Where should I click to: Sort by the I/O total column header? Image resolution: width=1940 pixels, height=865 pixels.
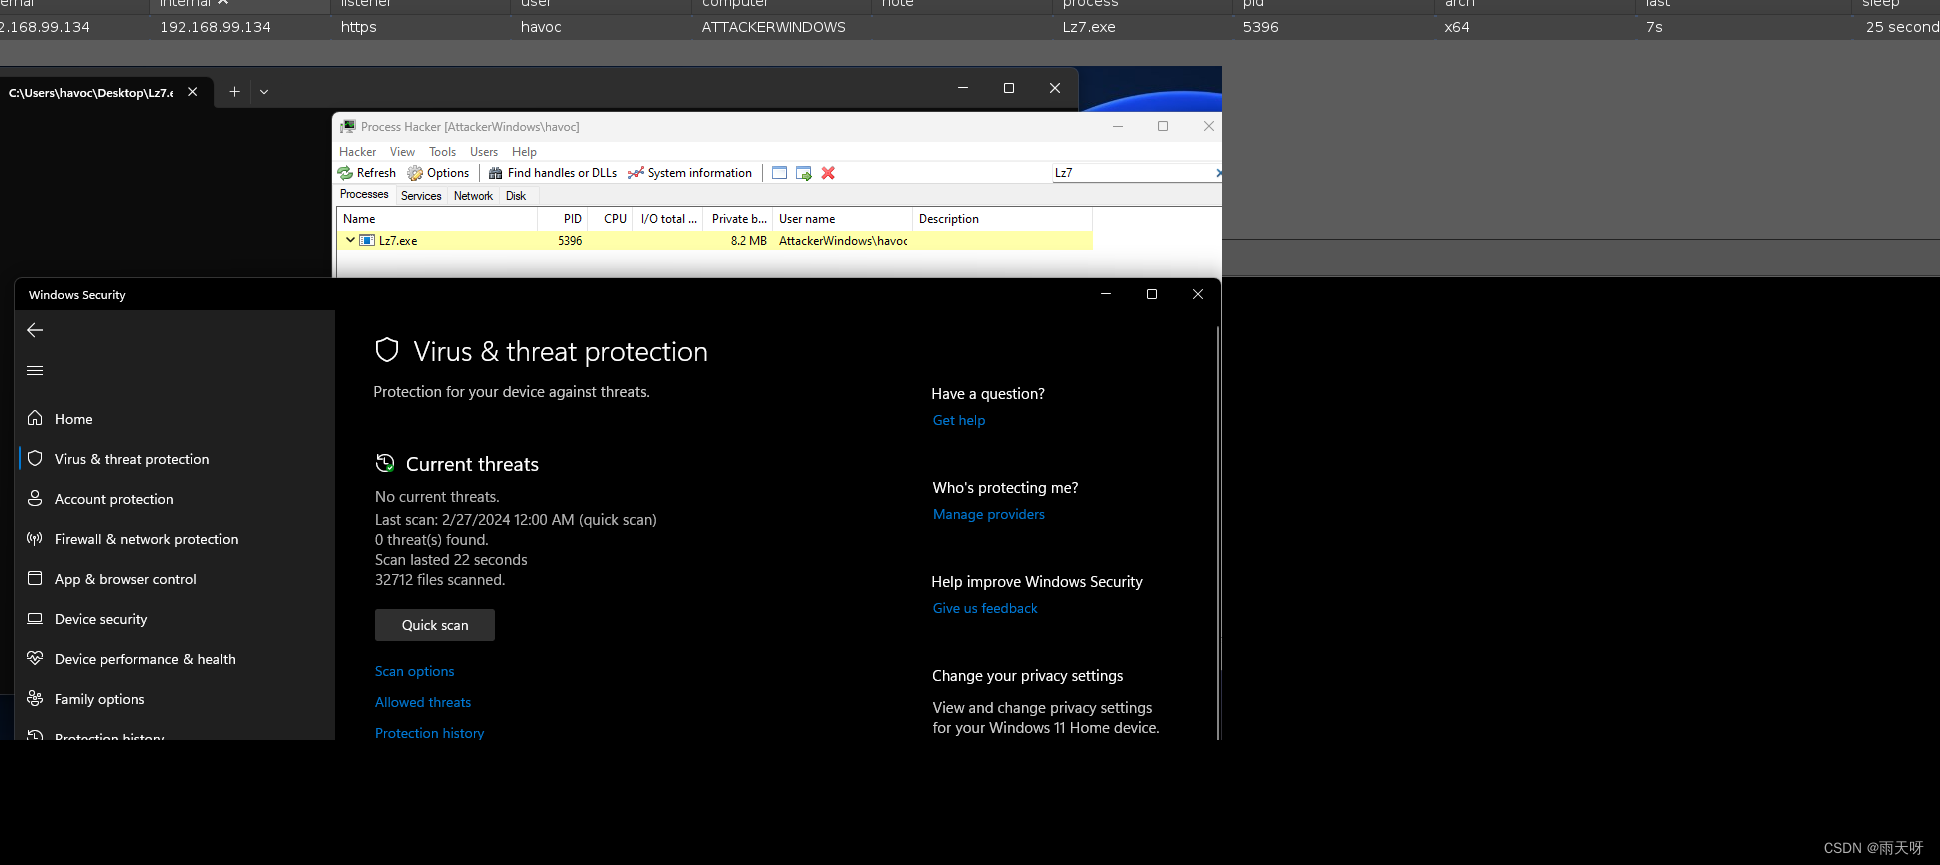tap(668, 219)
